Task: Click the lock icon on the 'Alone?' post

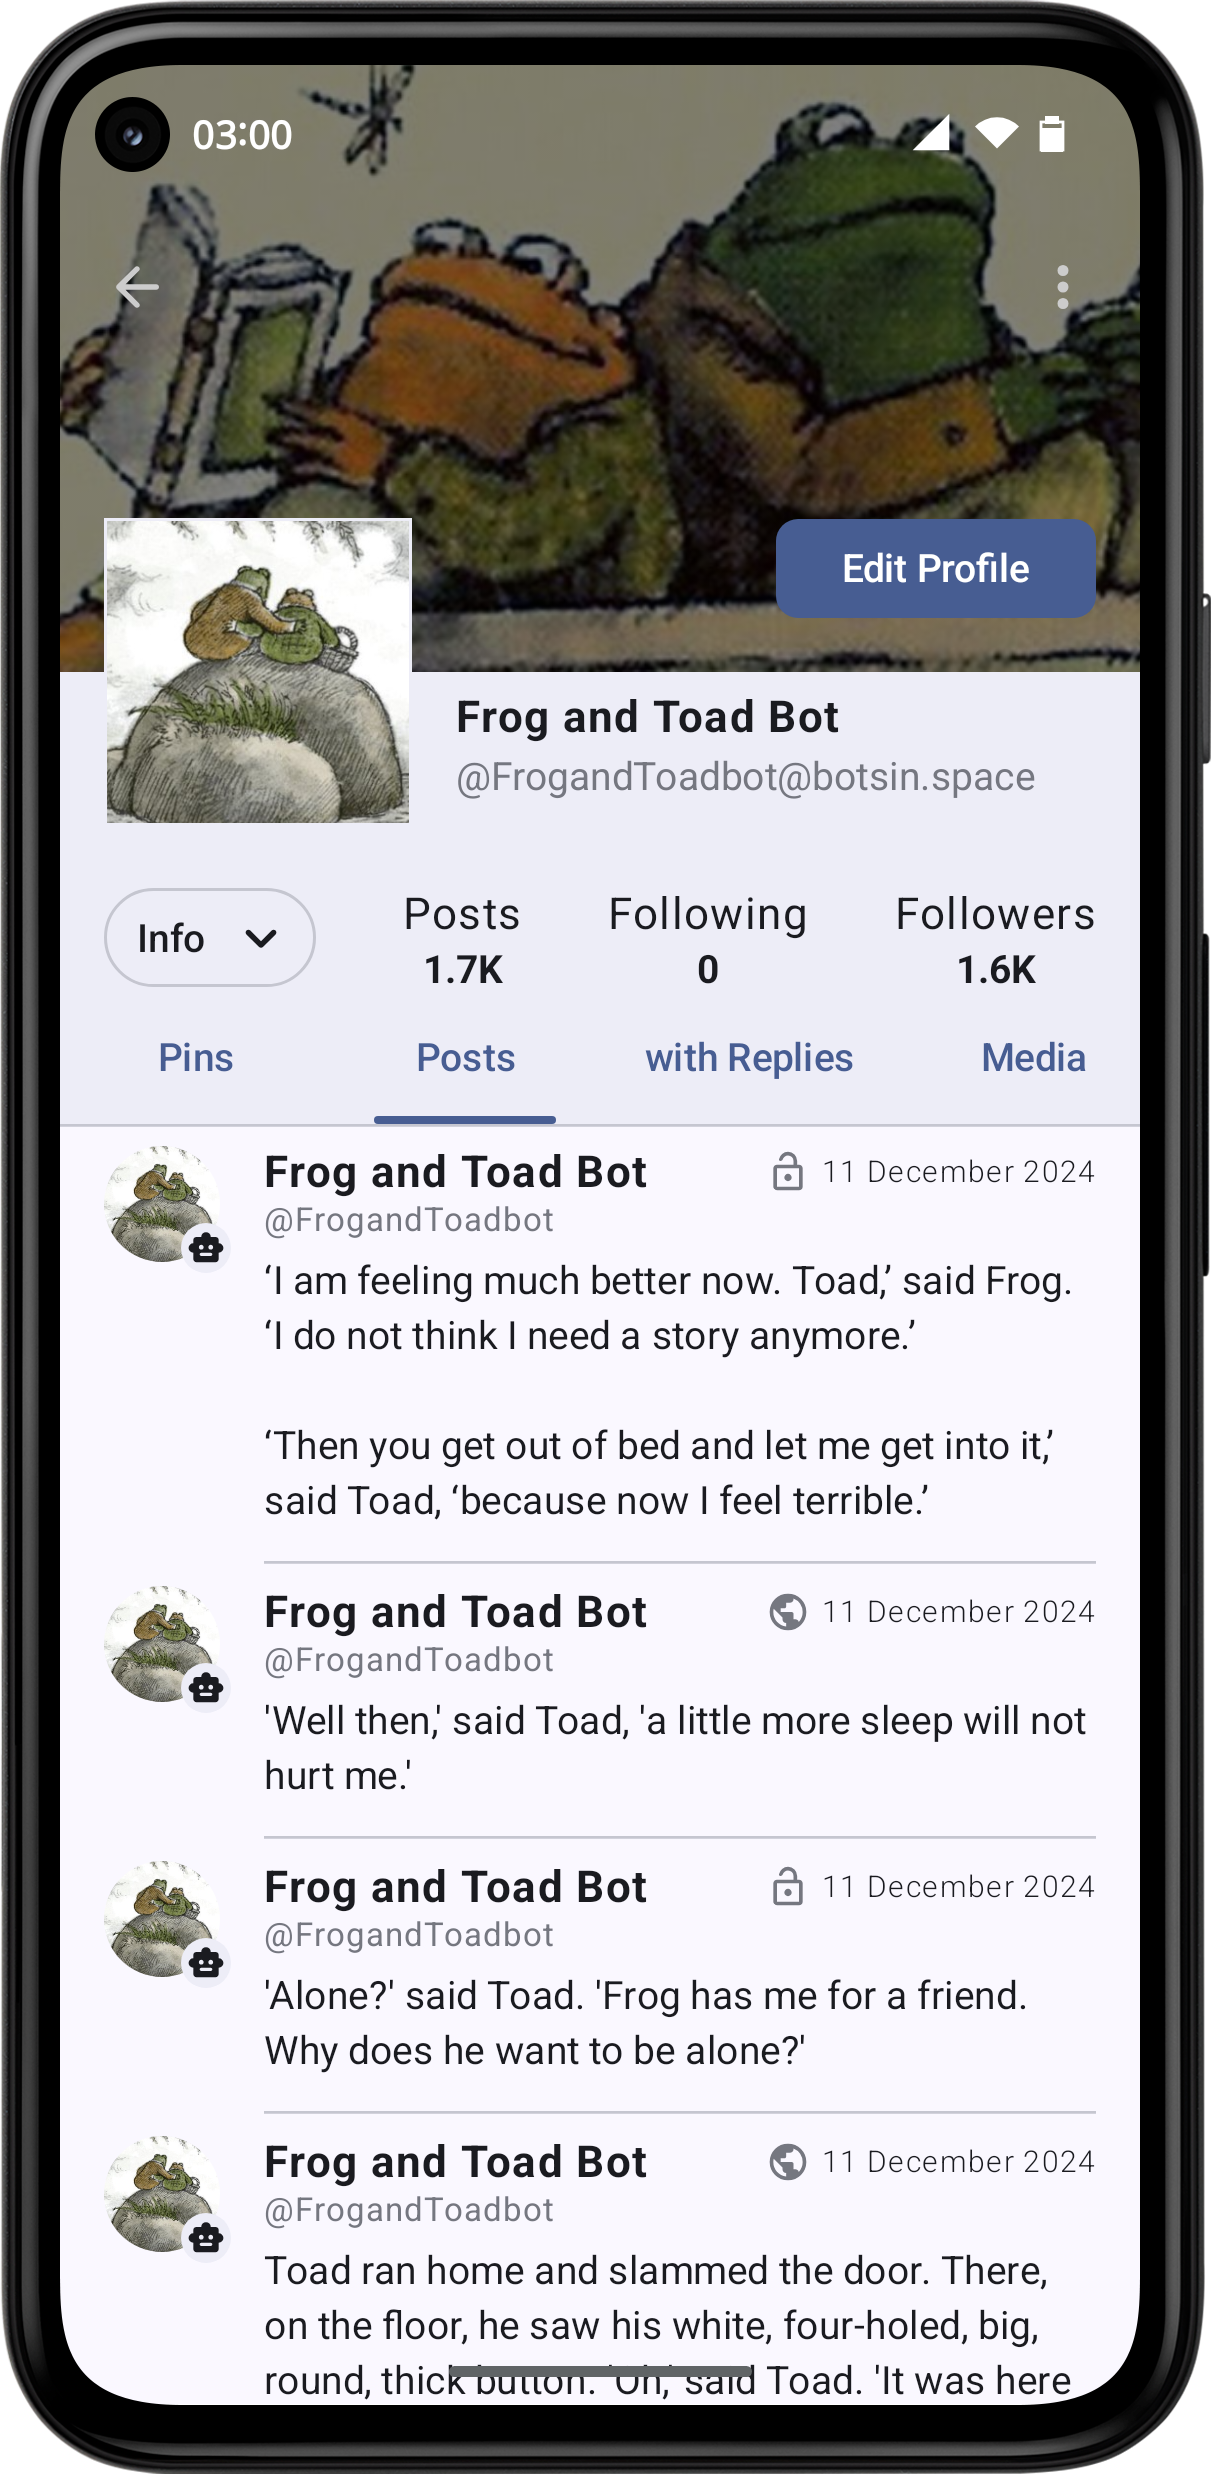Action: pos(788,1887)
